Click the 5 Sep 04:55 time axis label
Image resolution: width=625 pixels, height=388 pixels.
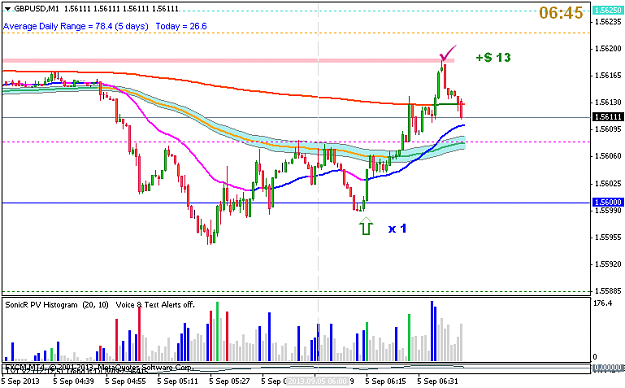tap(126, 381)
